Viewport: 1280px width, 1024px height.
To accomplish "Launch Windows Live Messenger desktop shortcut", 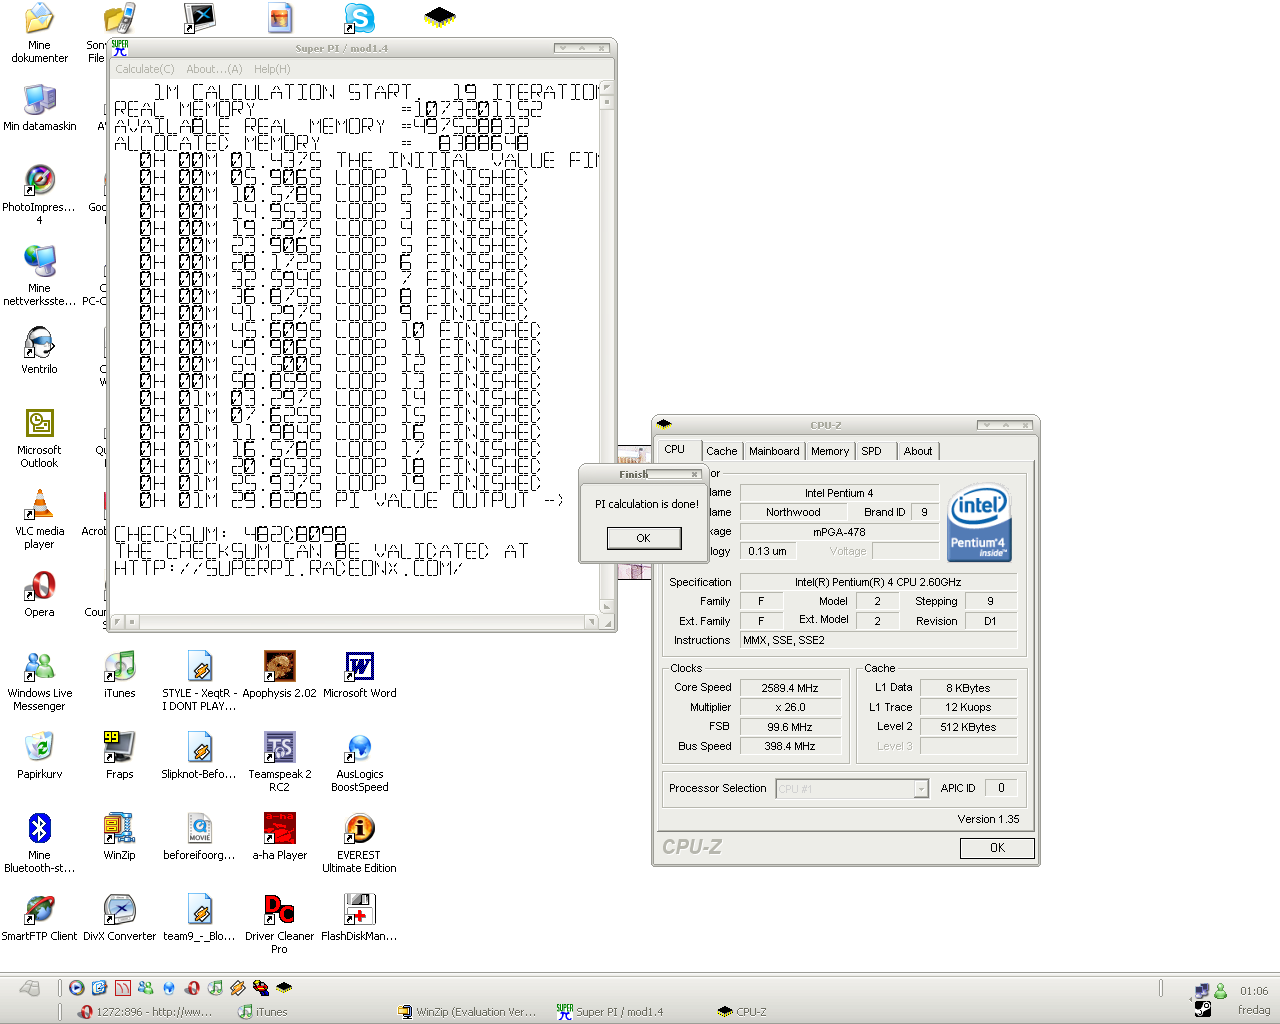I will [x=39, y=680].
